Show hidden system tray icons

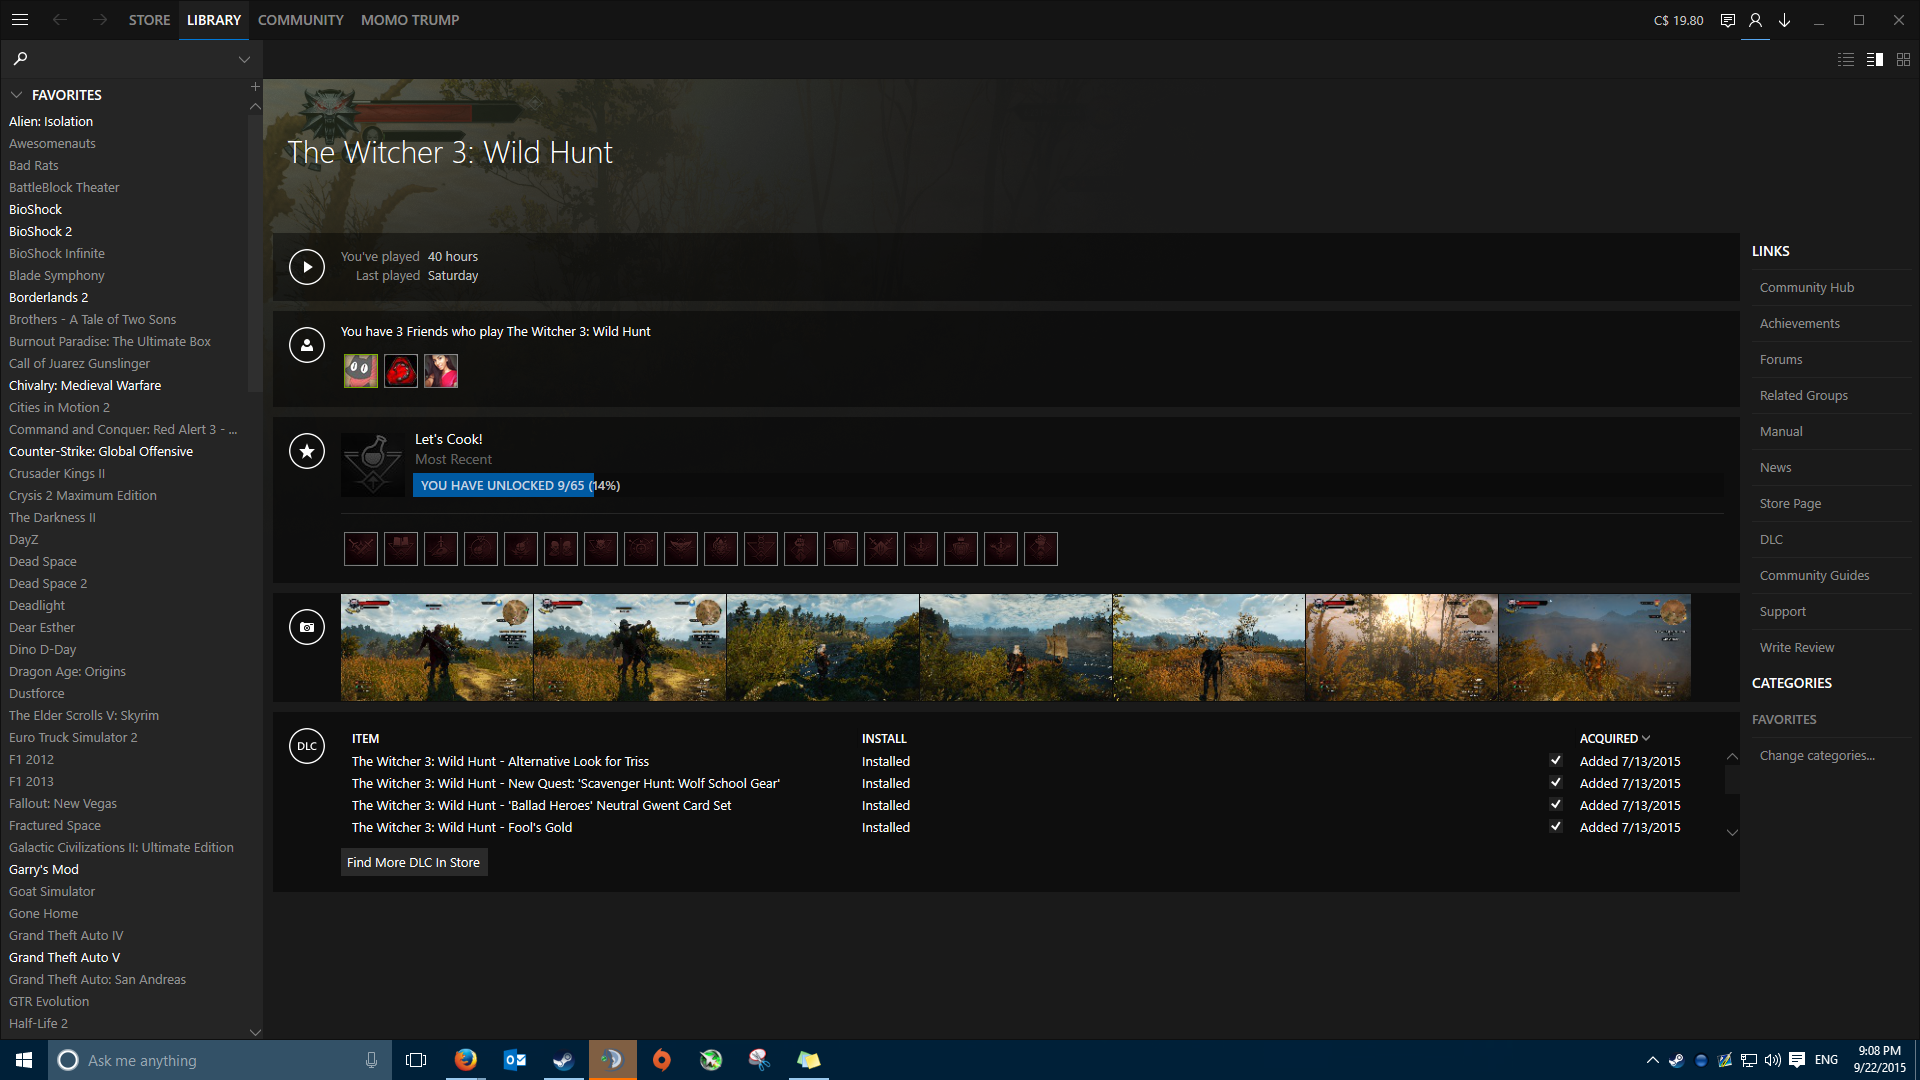(1652, 1060)
